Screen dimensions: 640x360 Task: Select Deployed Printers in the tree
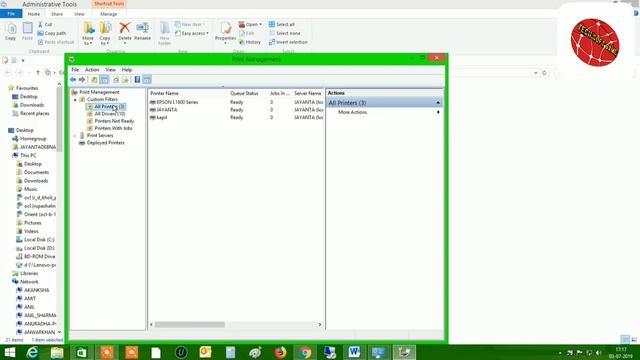[x=105, y=143]
